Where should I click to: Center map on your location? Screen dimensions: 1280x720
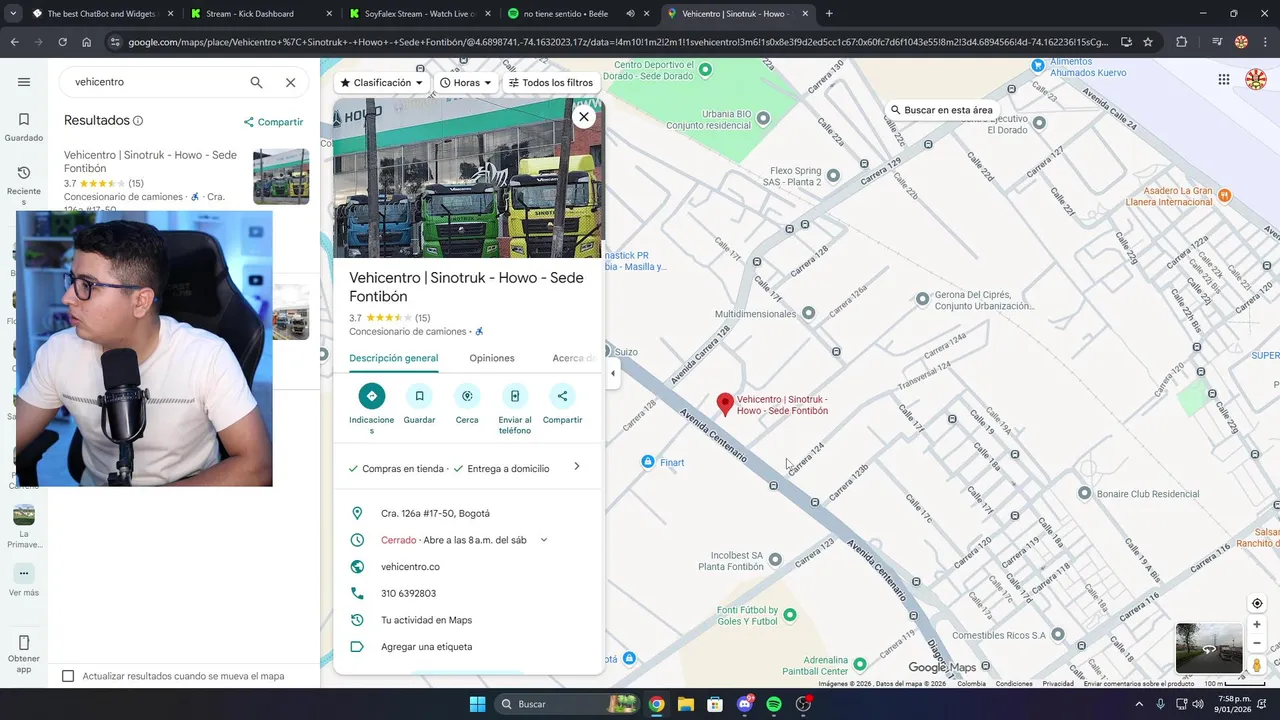click(x=1257, y=603)
